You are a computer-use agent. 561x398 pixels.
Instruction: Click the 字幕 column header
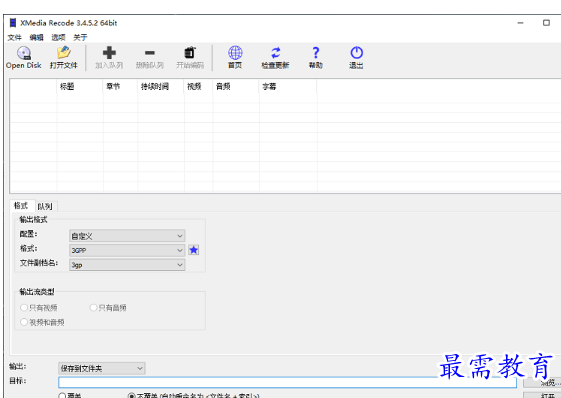pyautogui.click(x=288, y=86)
